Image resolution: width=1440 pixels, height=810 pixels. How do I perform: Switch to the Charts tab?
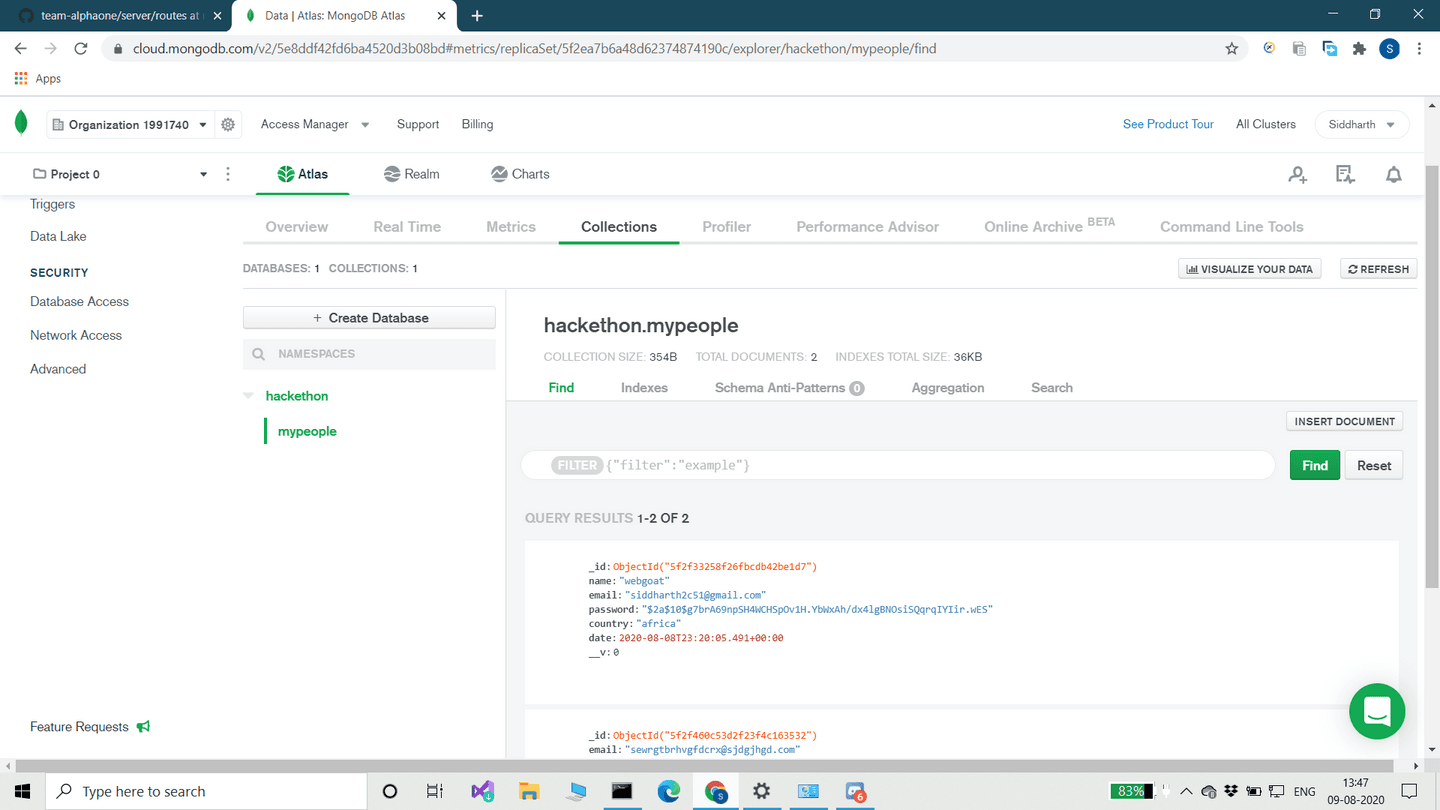coord(520,174)
